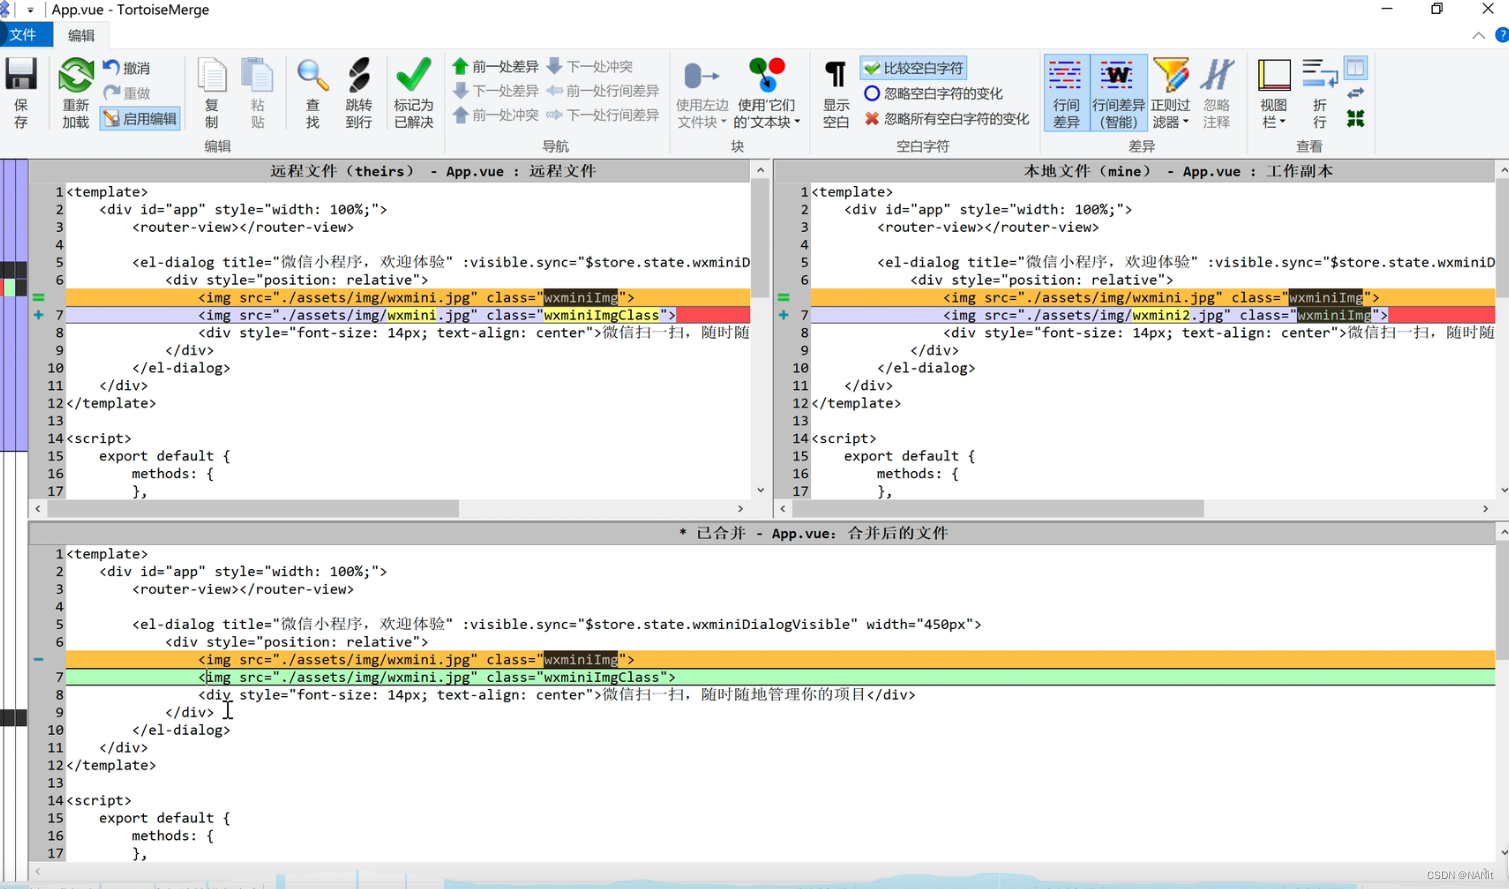This screenshot has height=889, width=1509.
Task: Select 忽略空白字符的变化 option
Action: (933, 93)
